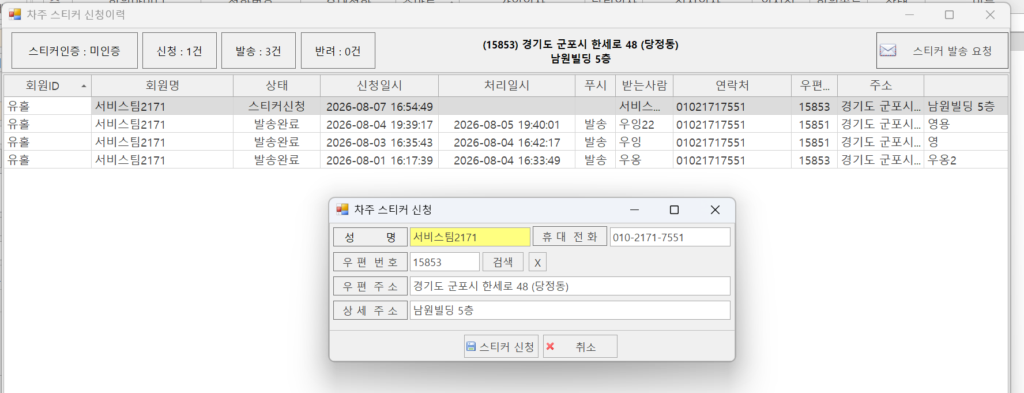Click the 스티커 발송 요청 button

(941, 51)
